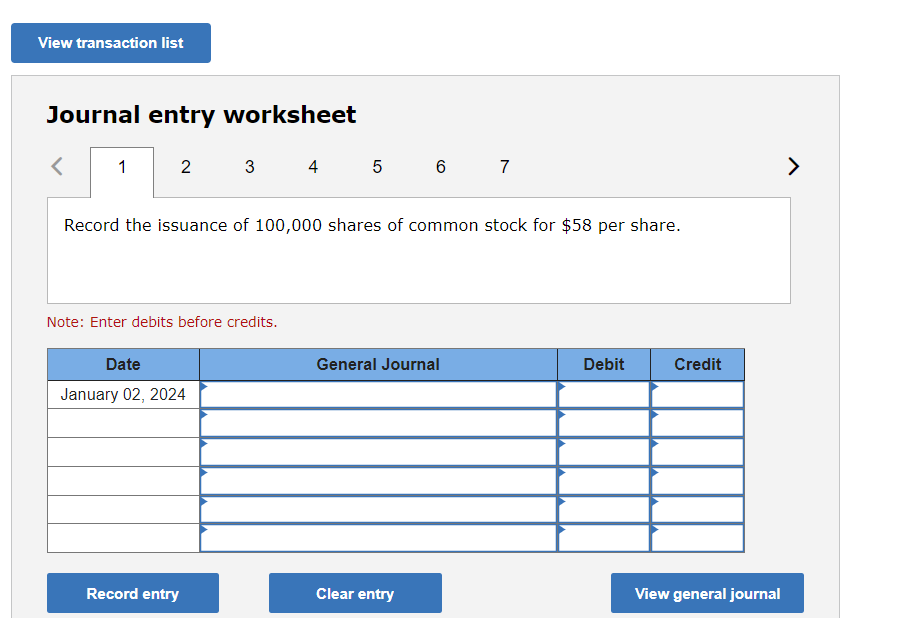The height and width of the screenshot is (618, 915).
Task: Click the Clear entry button
Action: [355, 593]
